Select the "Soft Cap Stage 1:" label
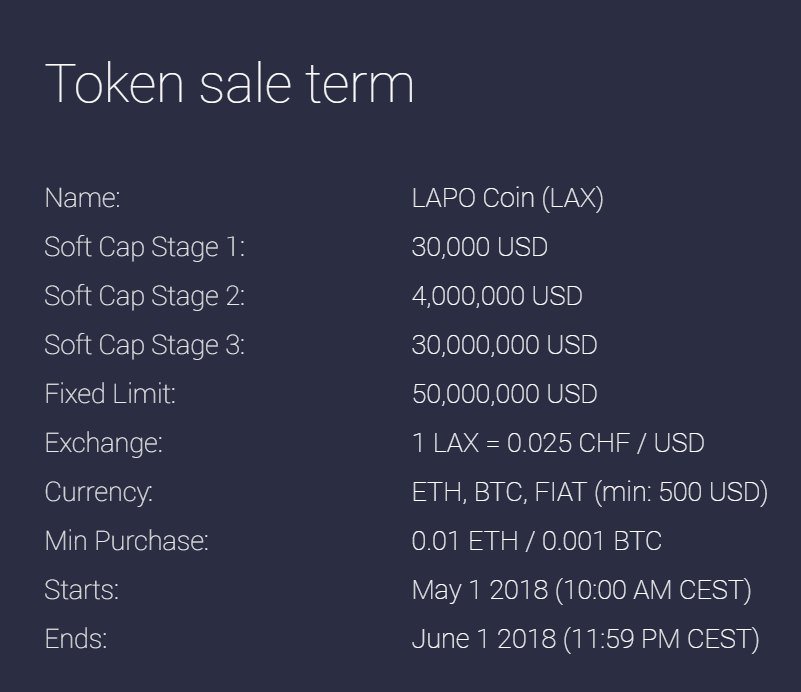Screen dimensions: 801x692 coord(145,248)
